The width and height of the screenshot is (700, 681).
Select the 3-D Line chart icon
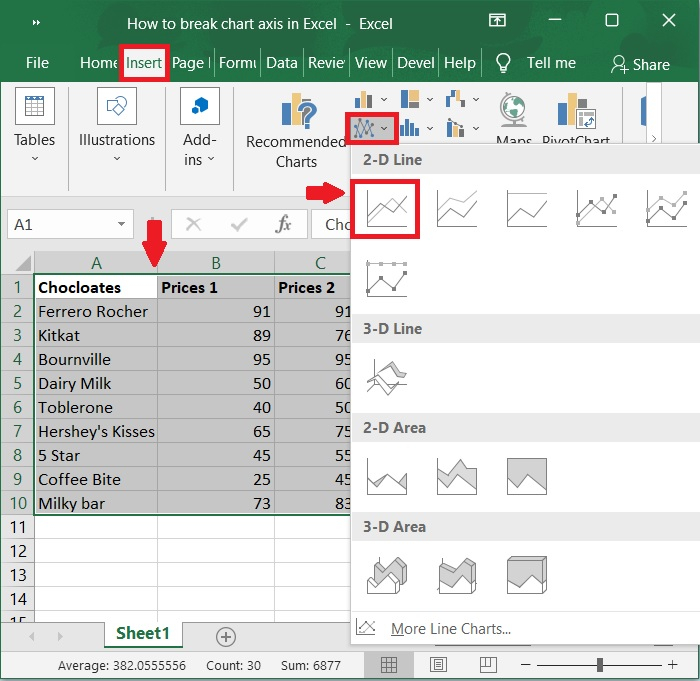tap(386, 377)
